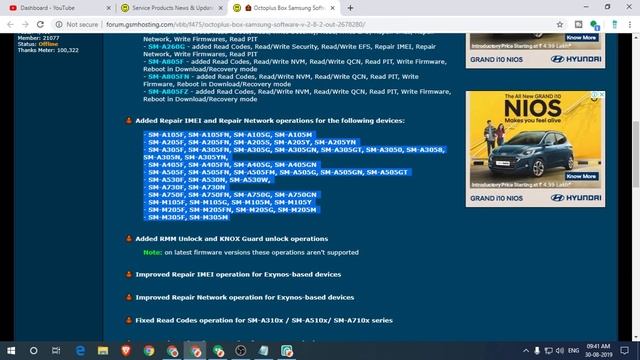Screen dimensions: 640x360
Task: Click the page vertical scrollbar thumb
Action: click(636, 155)
